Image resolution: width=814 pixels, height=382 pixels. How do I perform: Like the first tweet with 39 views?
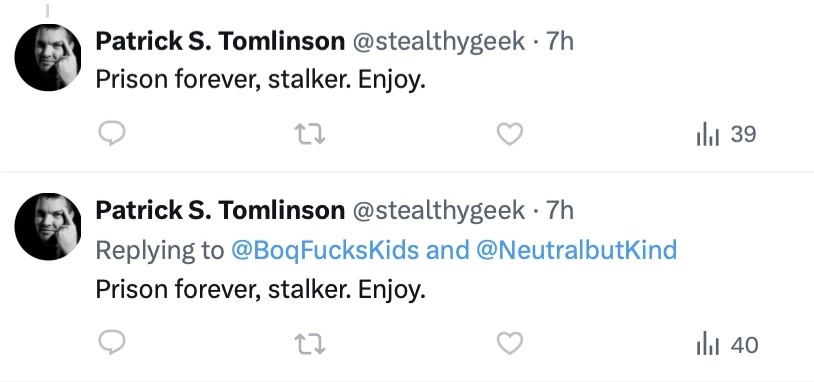(510, 134)
